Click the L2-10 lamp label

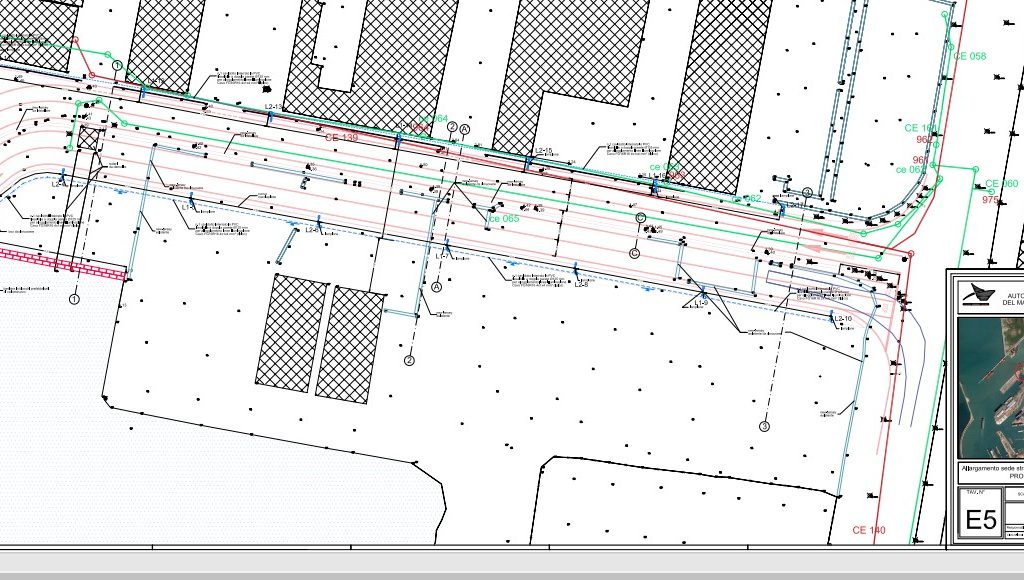pos(842,319)
